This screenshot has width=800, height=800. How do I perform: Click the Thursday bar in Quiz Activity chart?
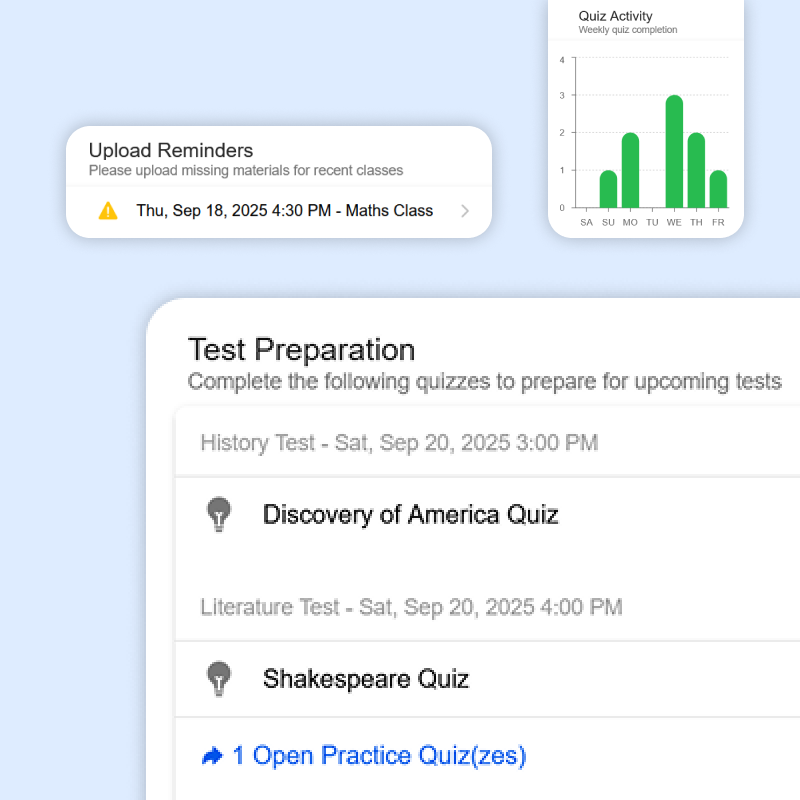pos(696,170)
